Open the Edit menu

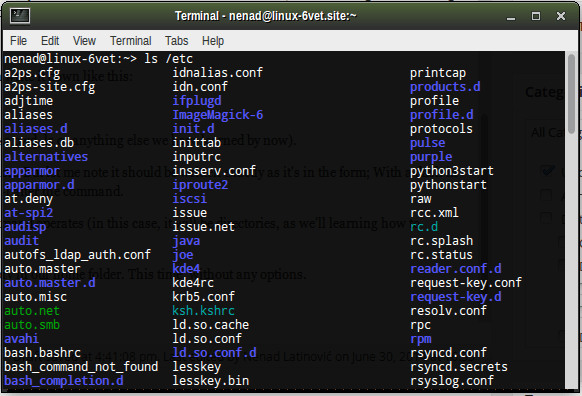50,40
